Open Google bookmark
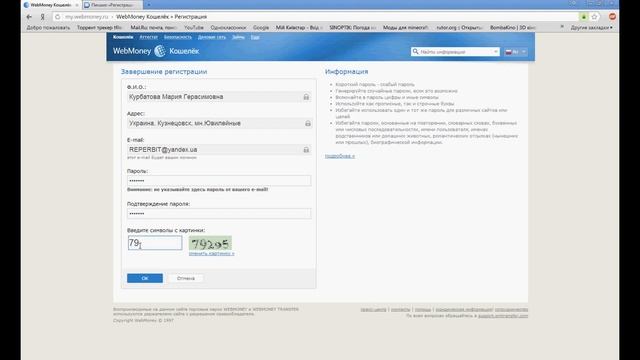This screenshot has width=640, height=360. 261,28
